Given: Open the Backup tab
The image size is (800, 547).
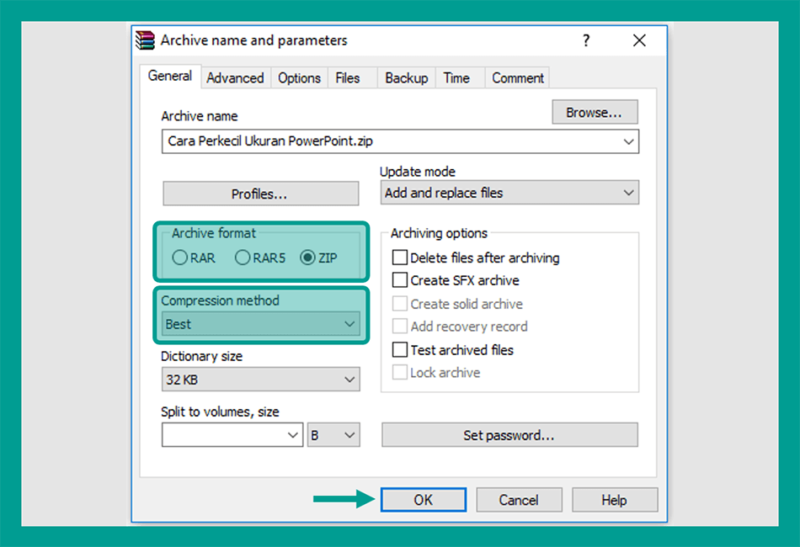Looking at the screenshot, I should pyautogui.click(x=406, y=78).
